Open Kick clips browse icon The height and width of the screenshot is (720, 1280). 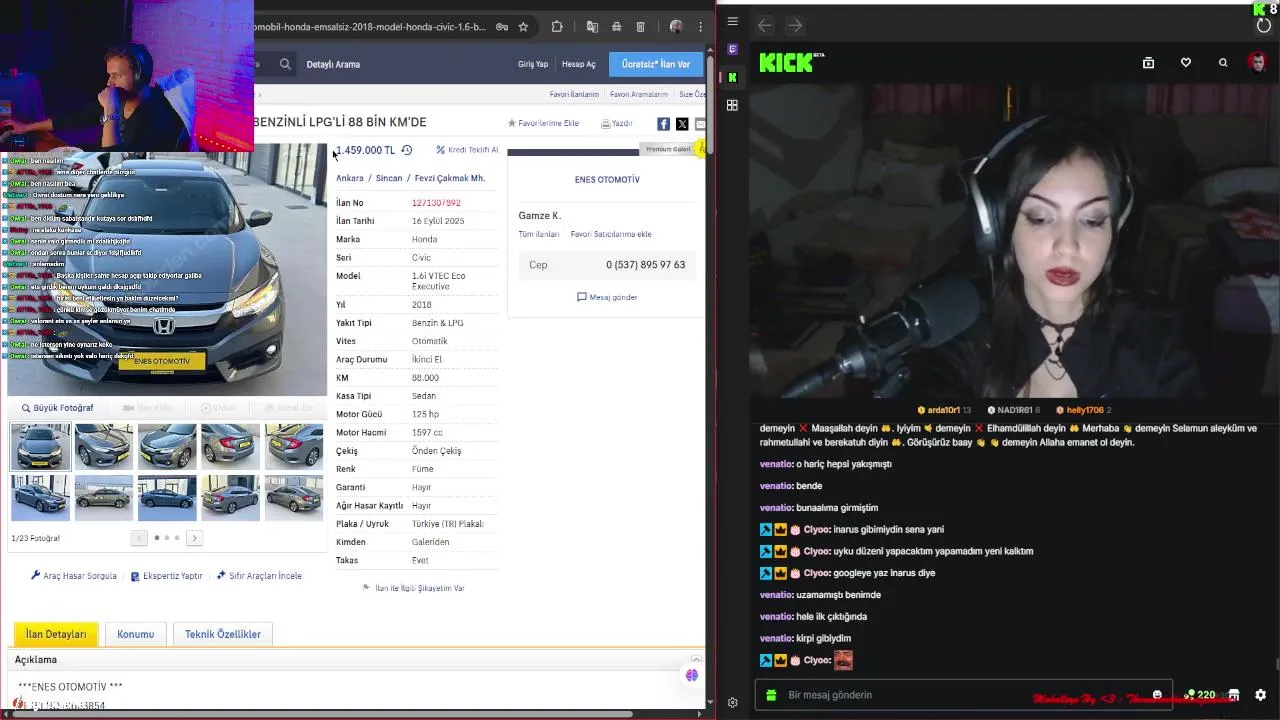coord(1148,63)
